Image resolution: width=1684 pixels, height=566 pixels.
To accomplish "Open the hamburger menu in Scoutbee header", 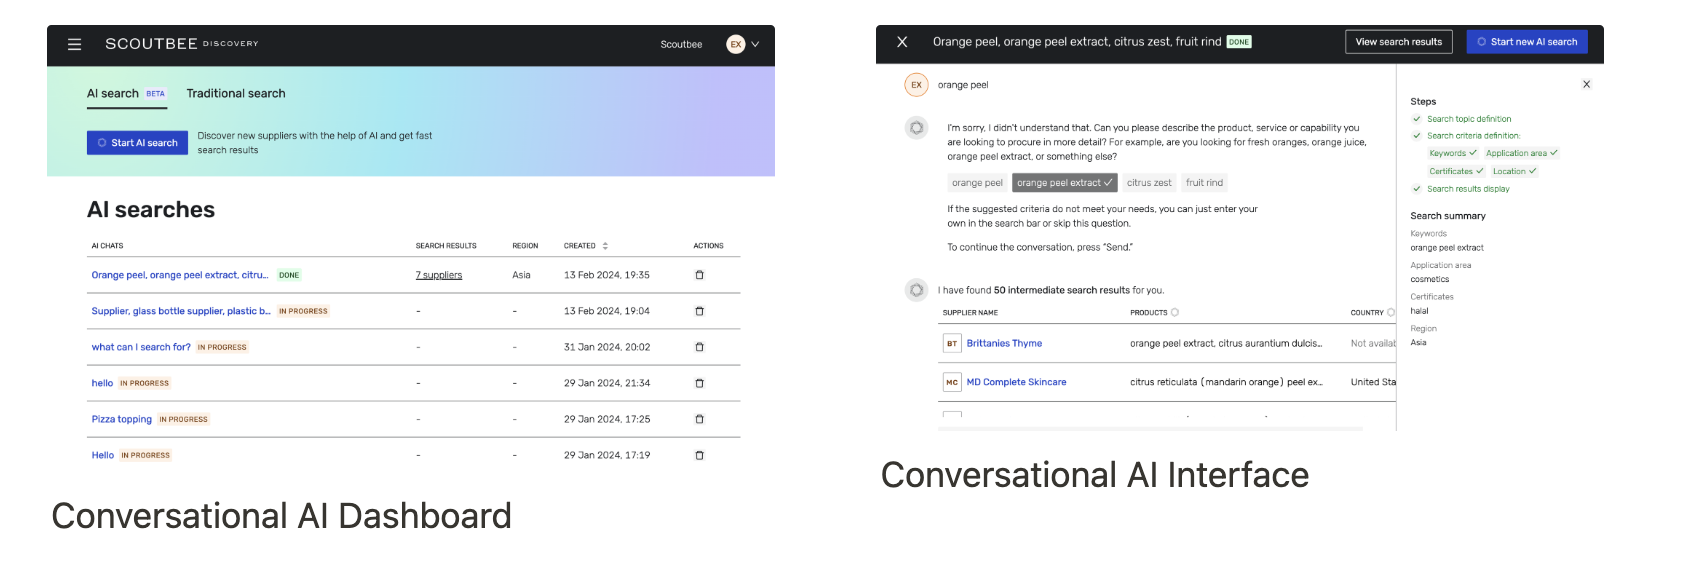I will pyautogui.click(x=74, y=44).
